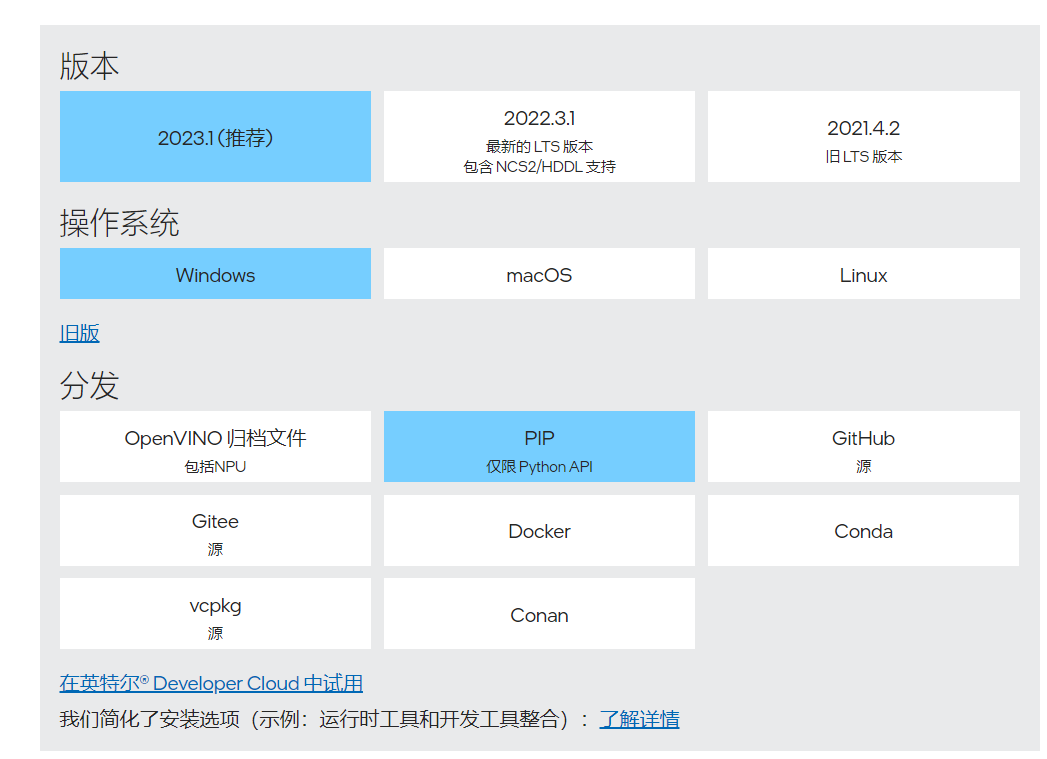Select OpenVINO 归档文件 distribution

(215, 447)
